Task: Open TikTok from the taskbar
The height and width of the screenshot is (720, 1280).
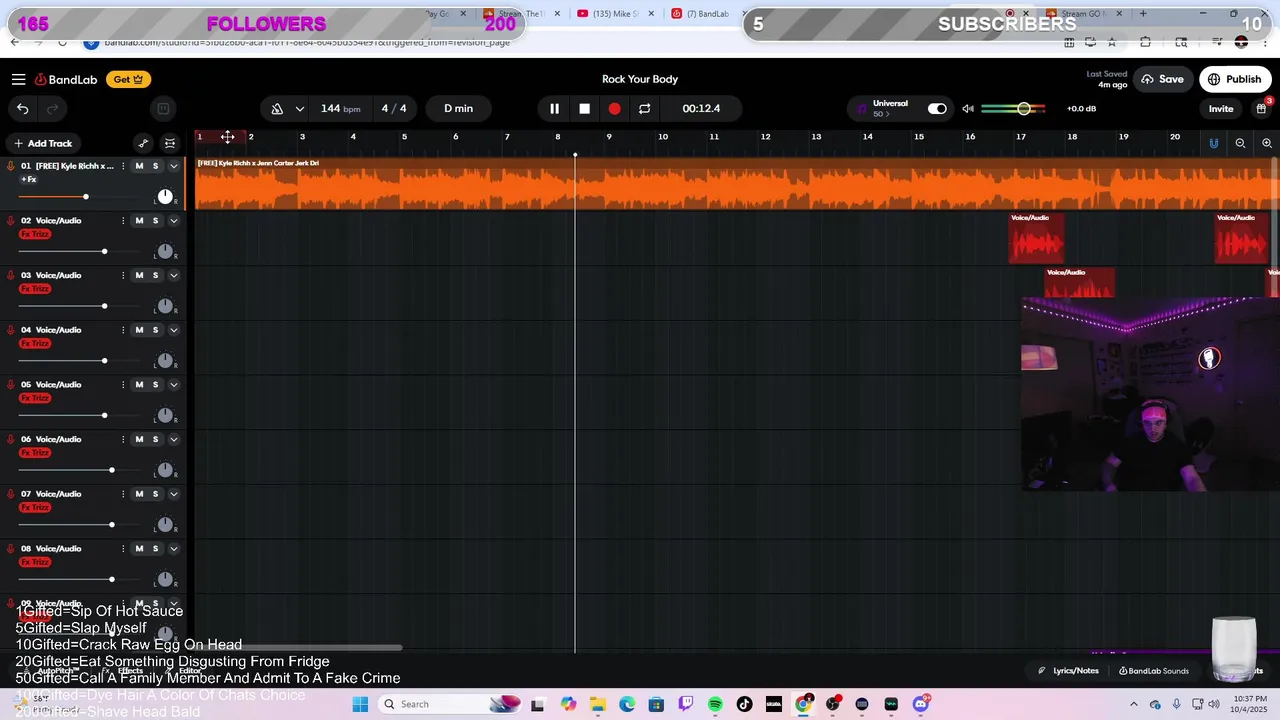Action: [744, 704]
